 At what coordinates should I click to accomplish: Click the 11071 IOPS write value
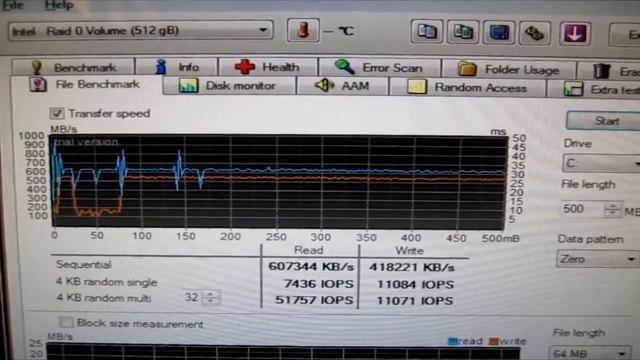coord(415,301)
